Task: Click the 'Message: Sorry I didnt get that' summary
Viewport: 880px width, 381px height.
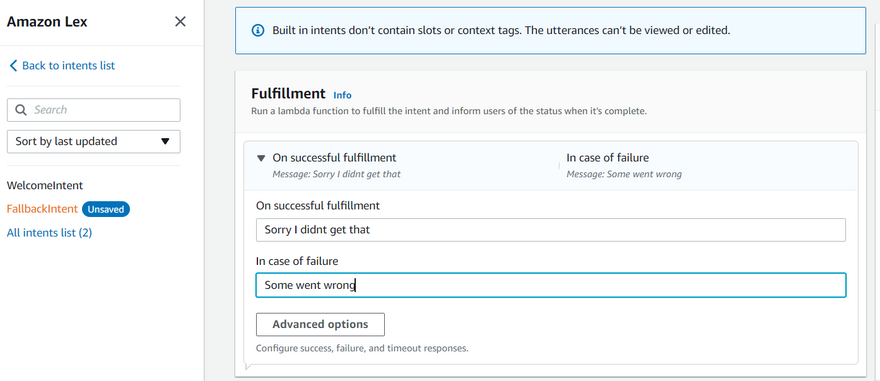Action: pyautogui.click(x=337, y=174)
